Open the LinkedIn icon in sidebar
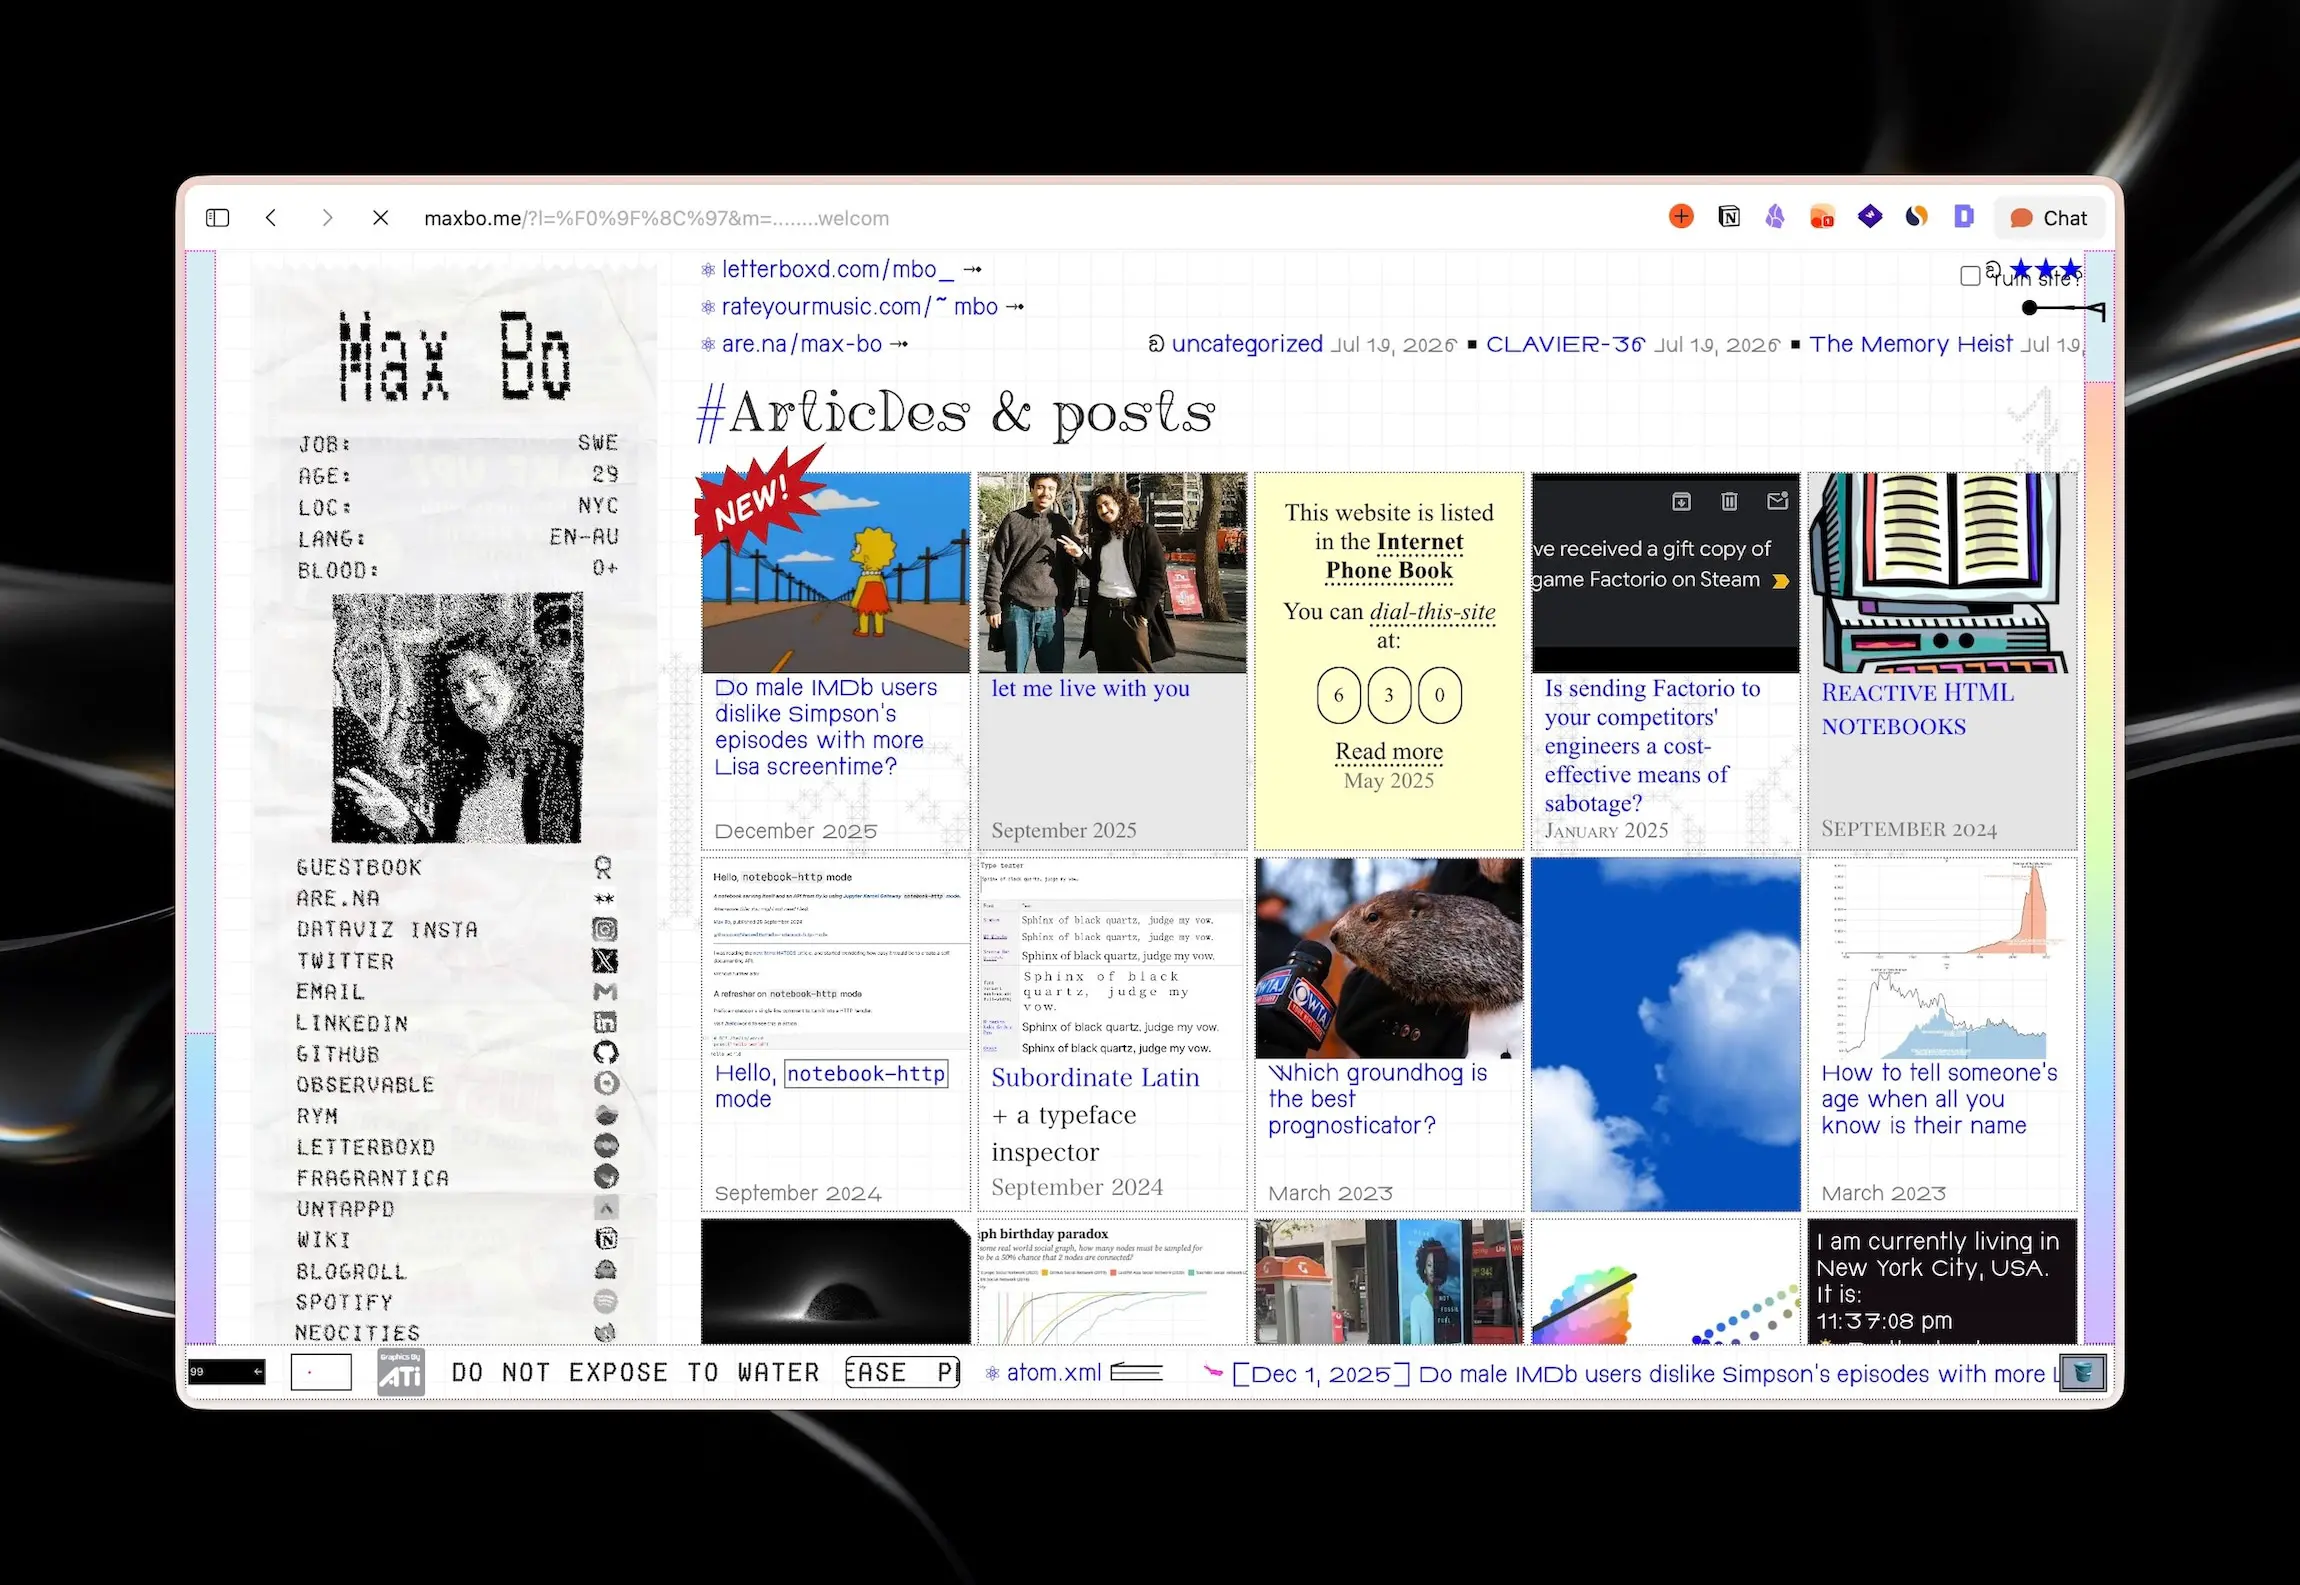Viewport: 2300px width, 1585px height. pos(604,1022)
